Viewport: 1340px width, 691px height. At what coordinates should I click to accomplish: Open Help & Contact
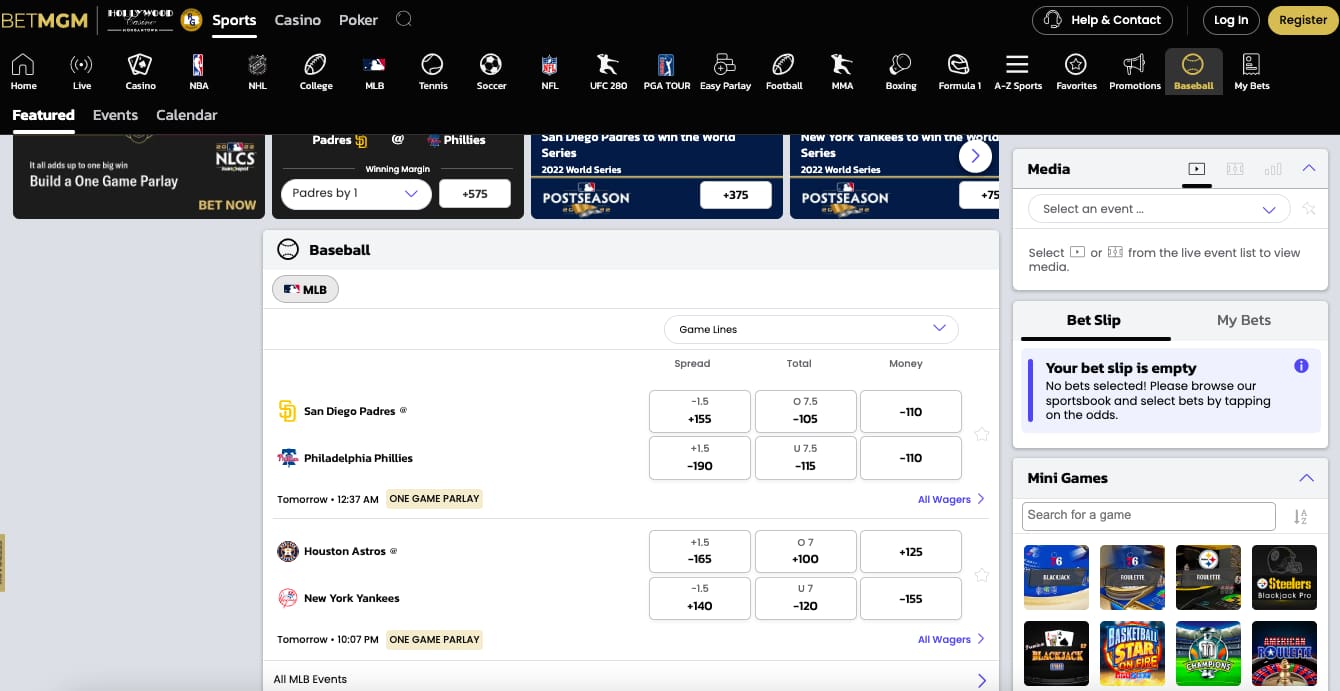pos(1103,20)
